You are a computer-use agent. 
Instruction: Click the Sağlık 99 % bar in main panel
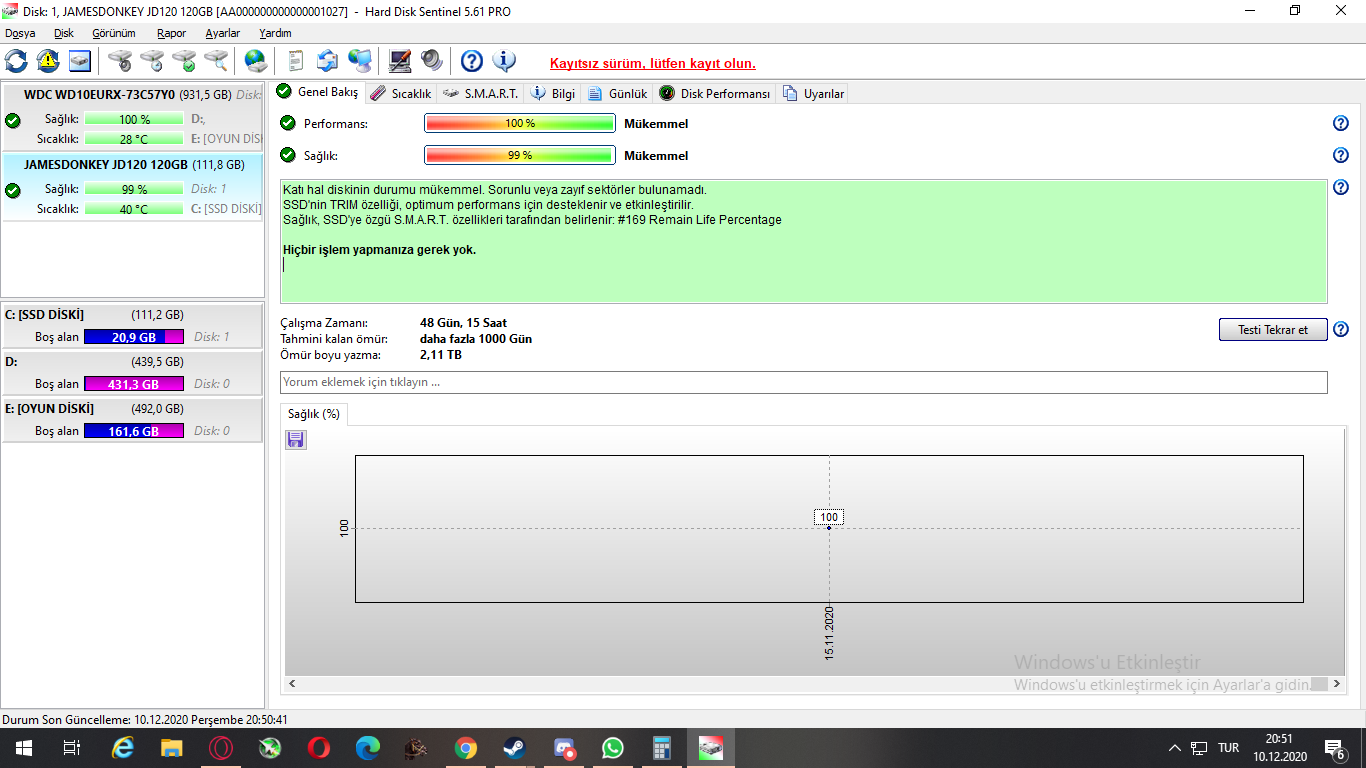[x=519, y=155]
